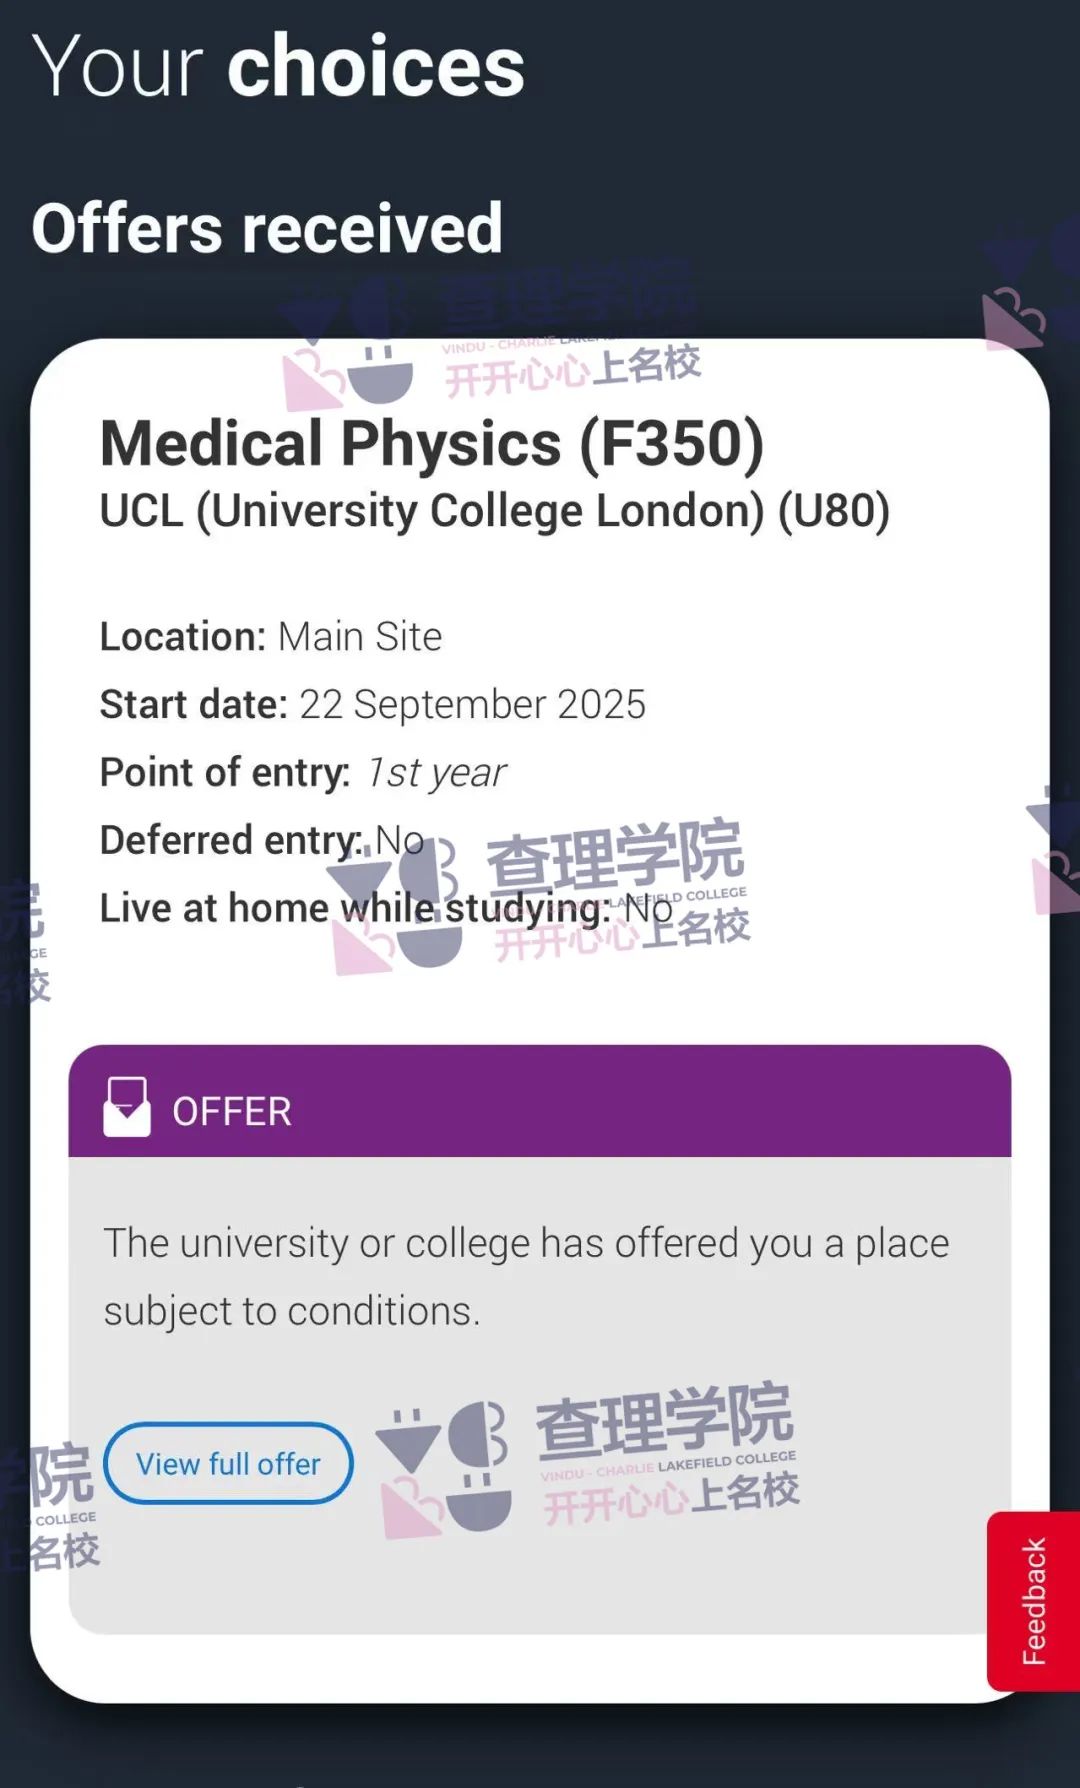Click the watermark logo beside View full offer
1080x1788 pixels.
click(442, 1468)
